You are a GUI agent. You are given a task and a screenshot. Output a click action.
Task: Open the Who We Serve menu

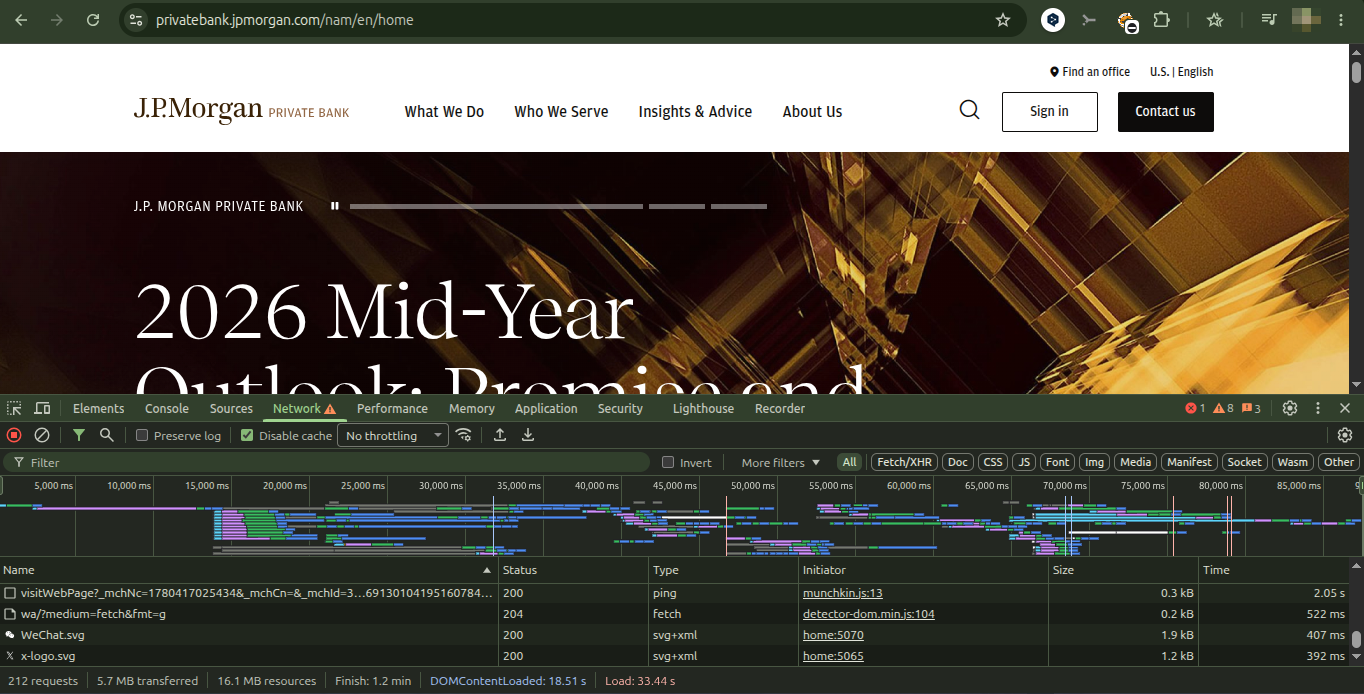coord(561,112)
